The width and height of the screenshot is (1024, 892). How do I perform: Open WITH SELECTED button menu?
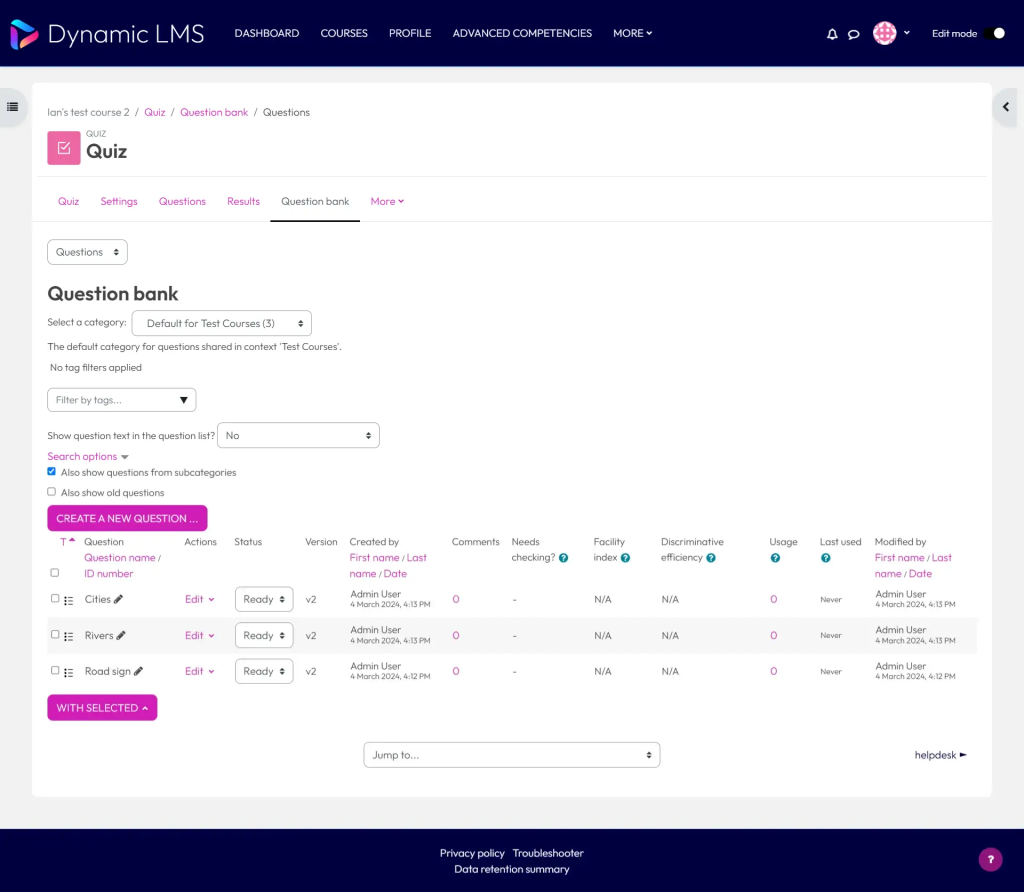tap(102, 708)
